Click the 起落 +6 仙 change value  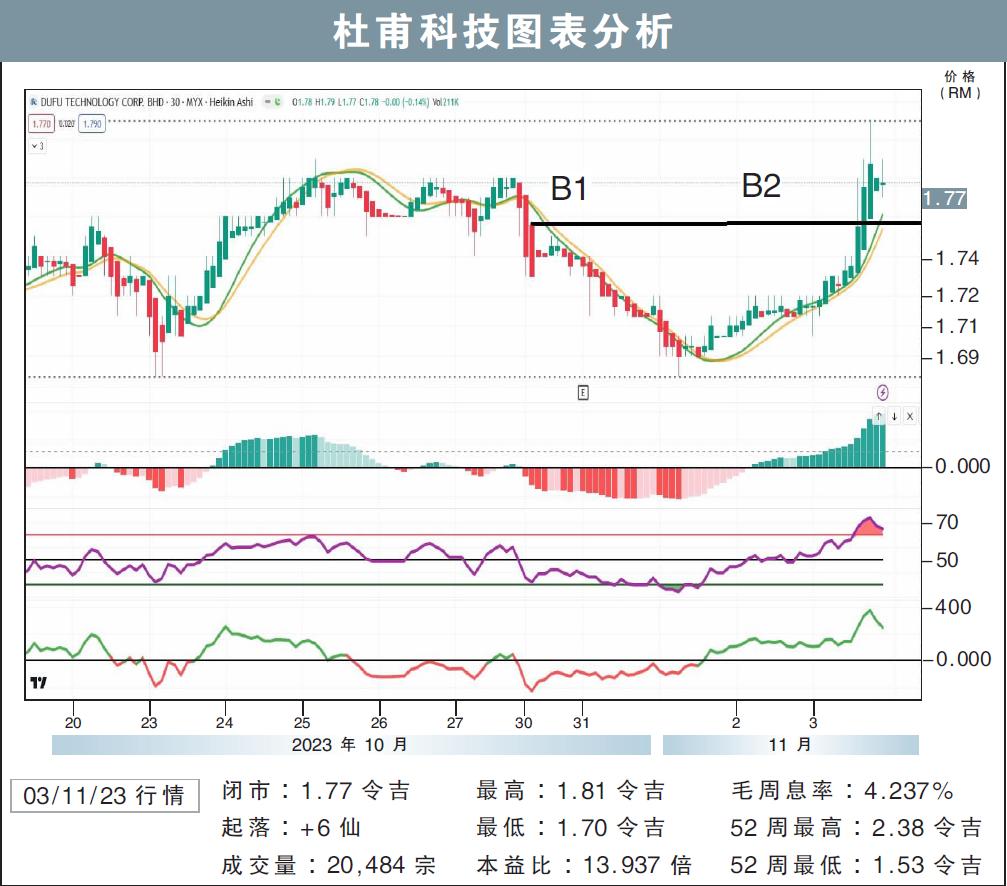[290, 828]
